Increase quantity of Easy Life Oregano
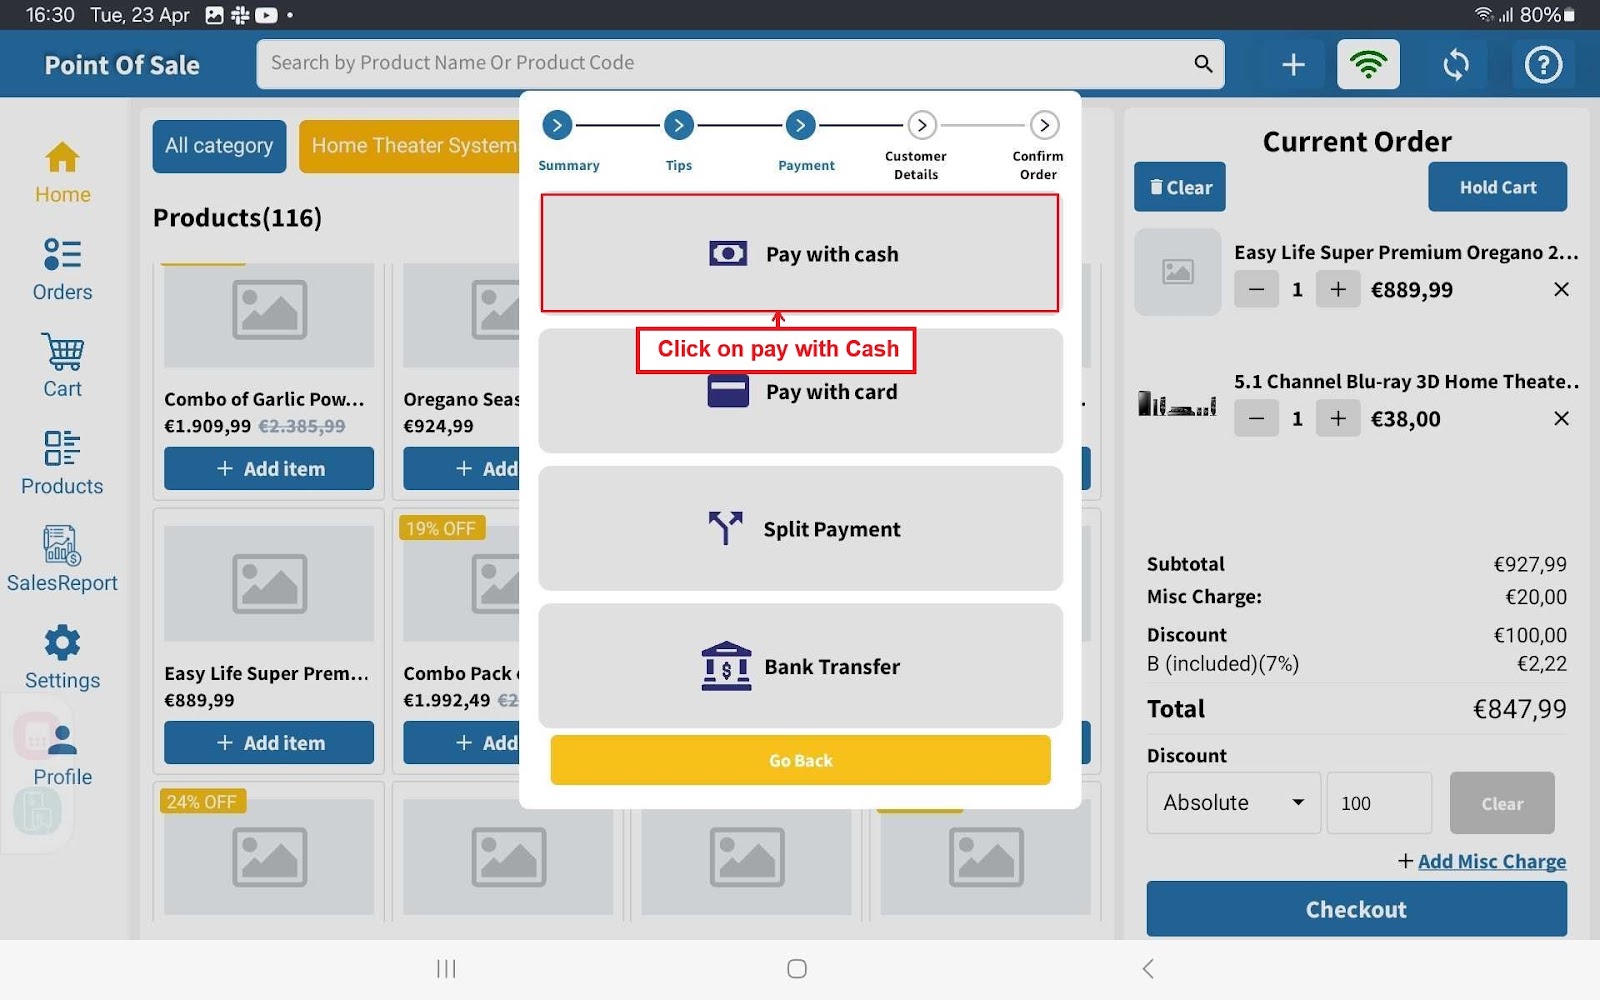Image resolution: width=1600 pixels, height=1000 pixels. [x=1338, y=290]
